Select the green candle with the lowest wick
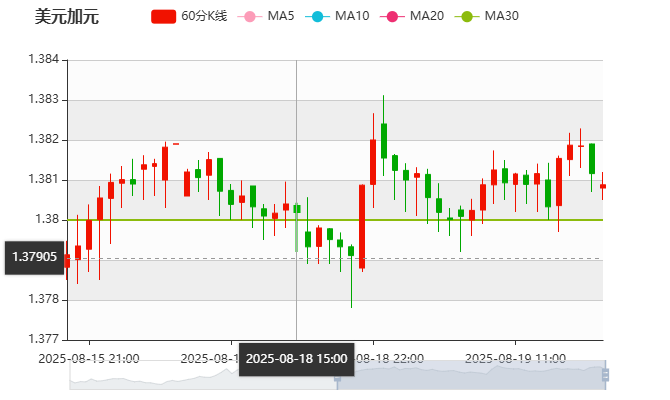670x400 pixels. pos(351,251)
